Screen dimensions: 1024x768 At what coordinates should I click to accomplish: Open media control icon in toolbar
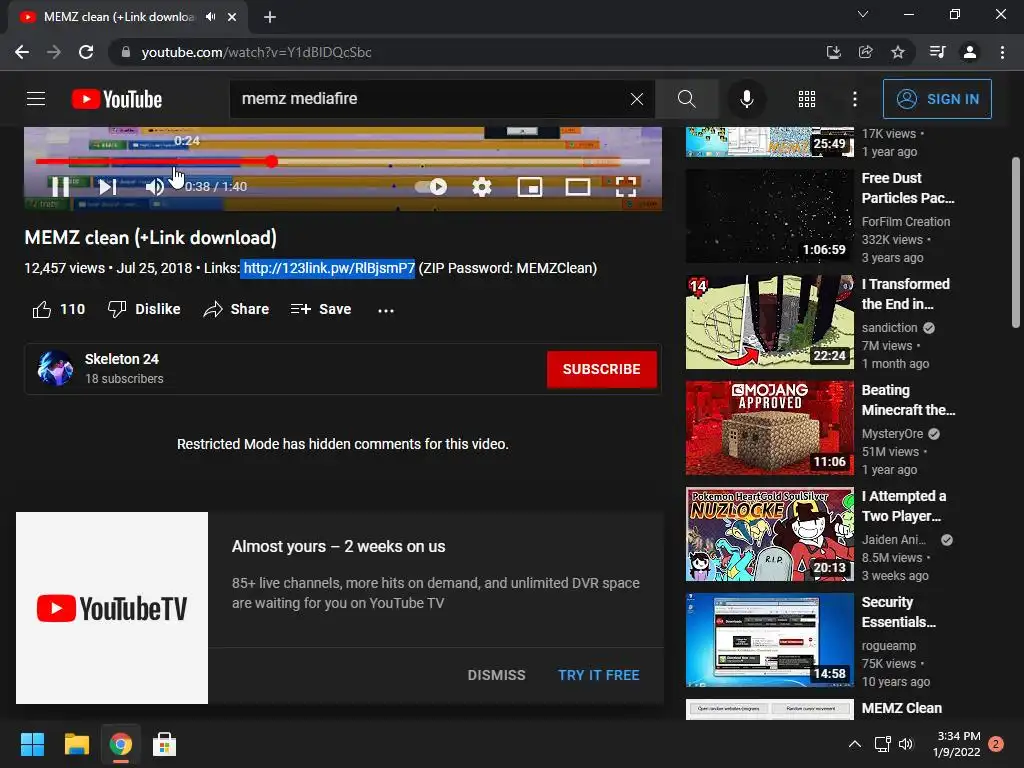coord(937,52)
